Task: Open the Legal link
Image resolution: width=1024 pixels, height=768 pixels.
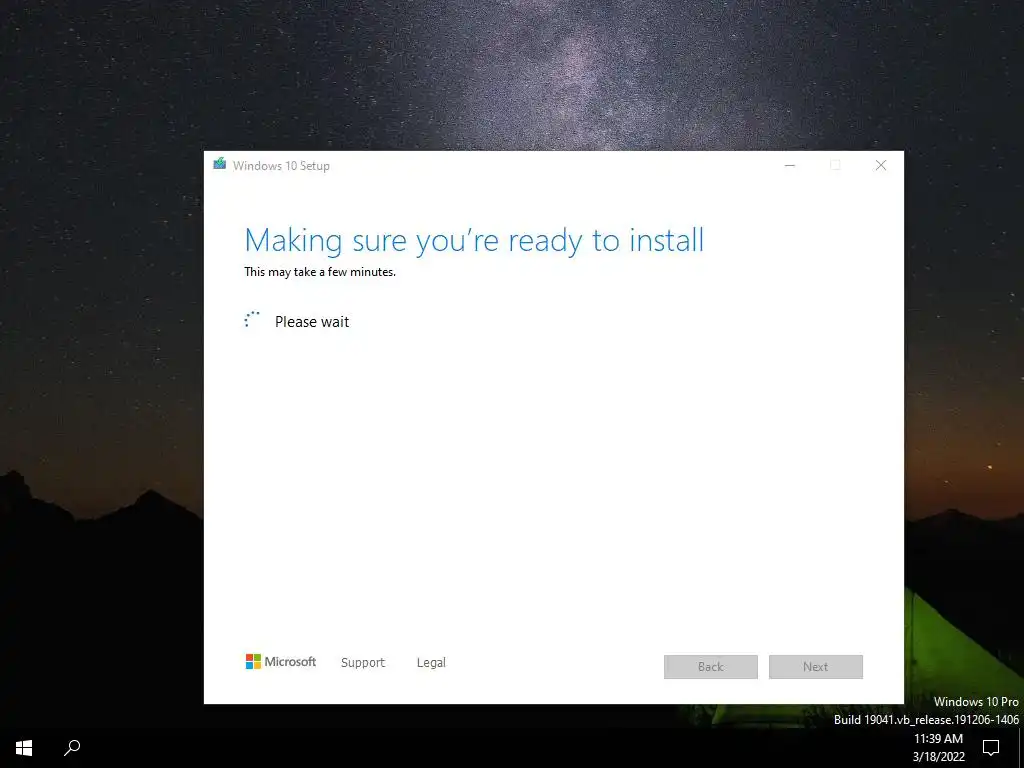Action: pos(431,663)
